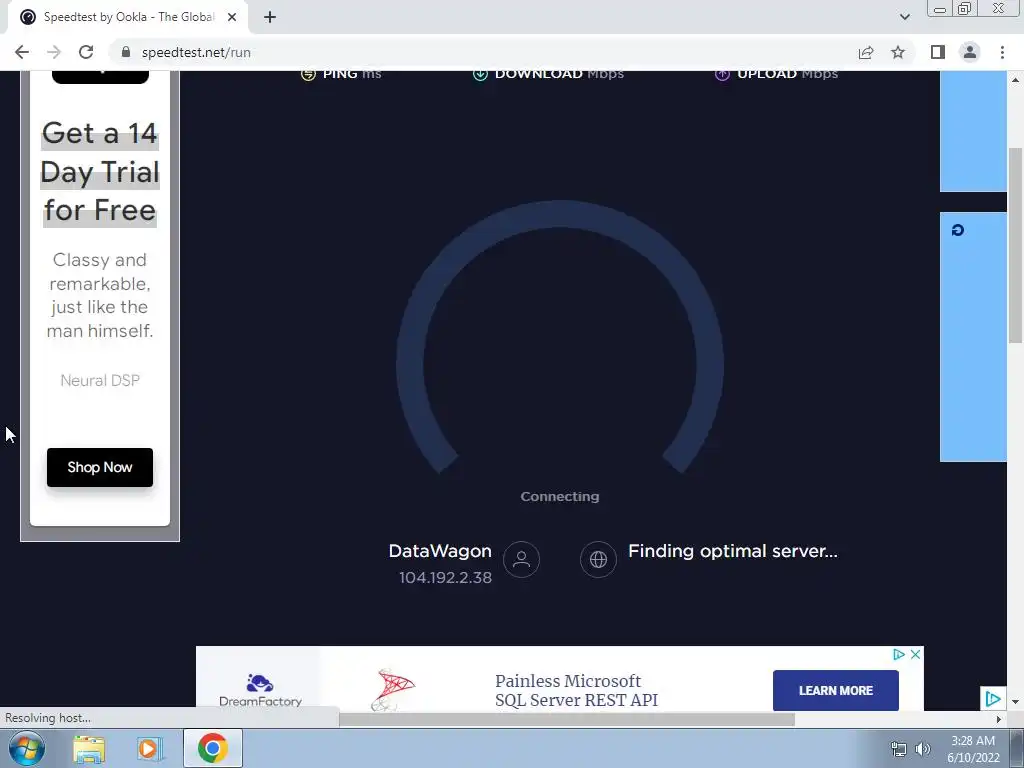Screen dimensions: 1024x768
Task: Select the Speedtest by Ookla tab
Action: [127, 17]
